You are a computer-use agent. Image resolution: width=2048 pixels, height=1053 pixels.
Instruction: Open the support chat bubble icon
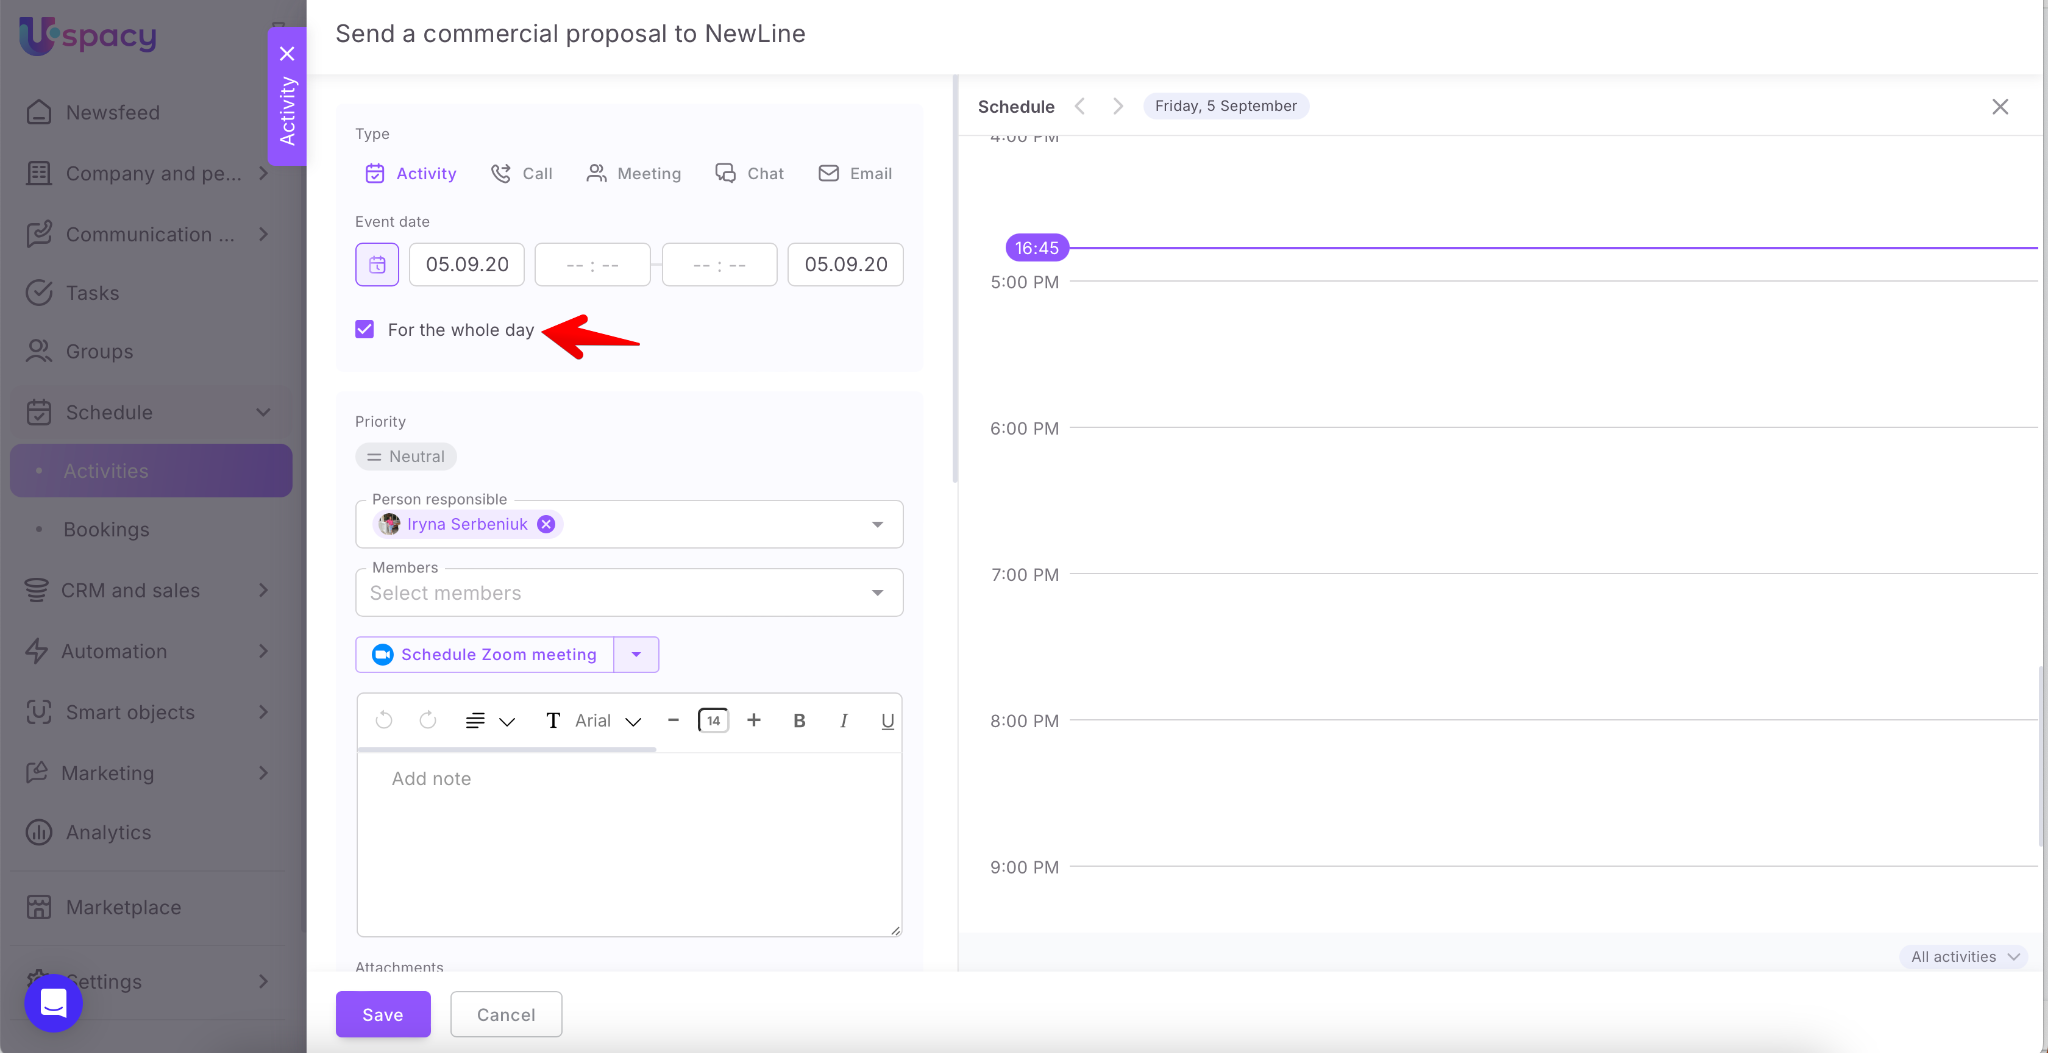[54, 1002]
